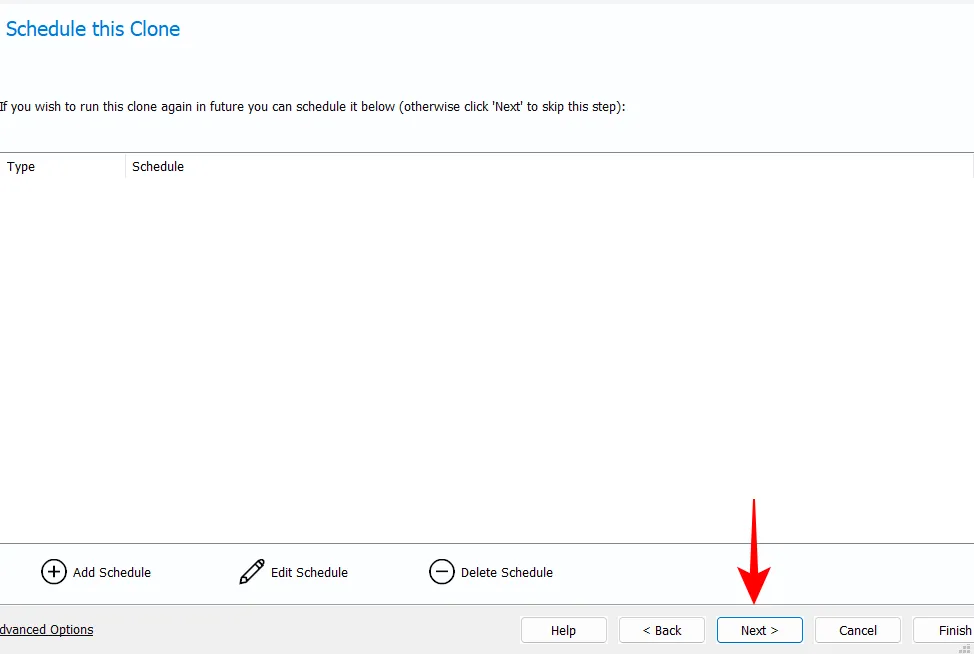Viewport: 974px width, 654px height.
Task: Click the Schedule column header
Action: tap(549, 166)
